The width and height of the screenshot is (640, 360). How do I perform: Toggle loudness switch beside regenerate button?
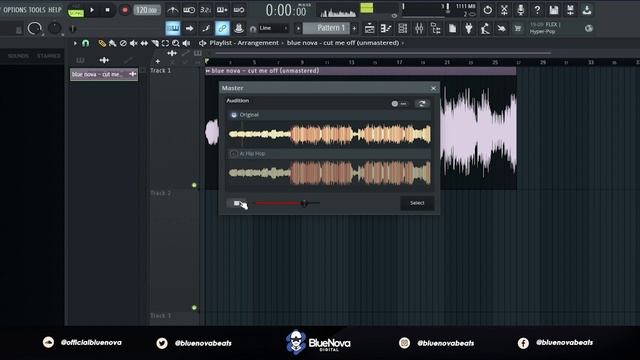(x=399, y=104)
